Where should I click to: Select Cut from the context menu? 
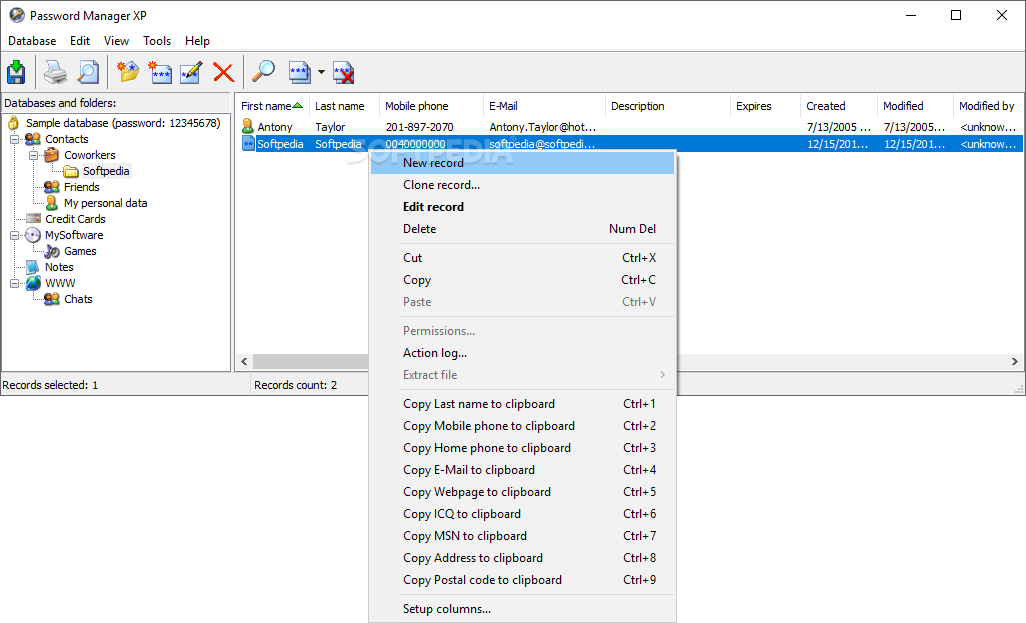coord(522,258)
